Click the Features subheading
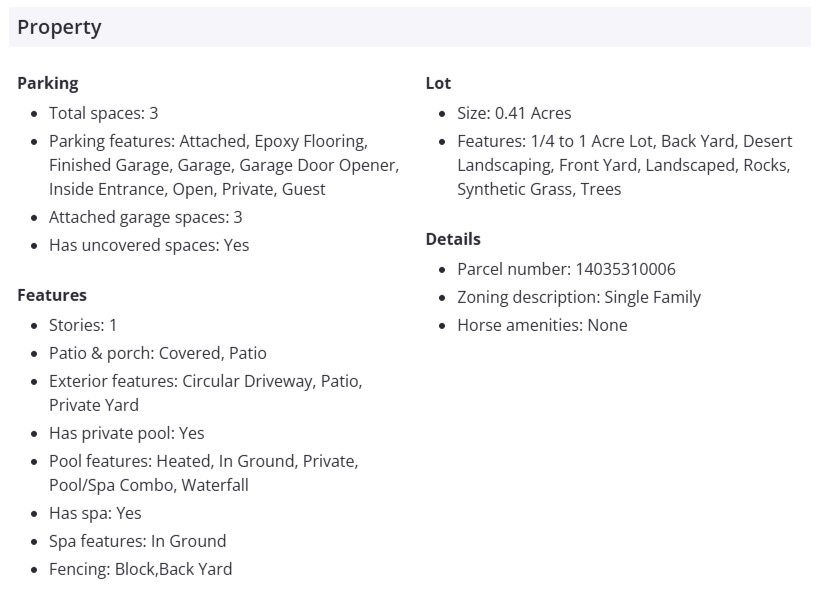Image resolution: width=828 pixels, height=601 pixels. click(x=52, y=295)
